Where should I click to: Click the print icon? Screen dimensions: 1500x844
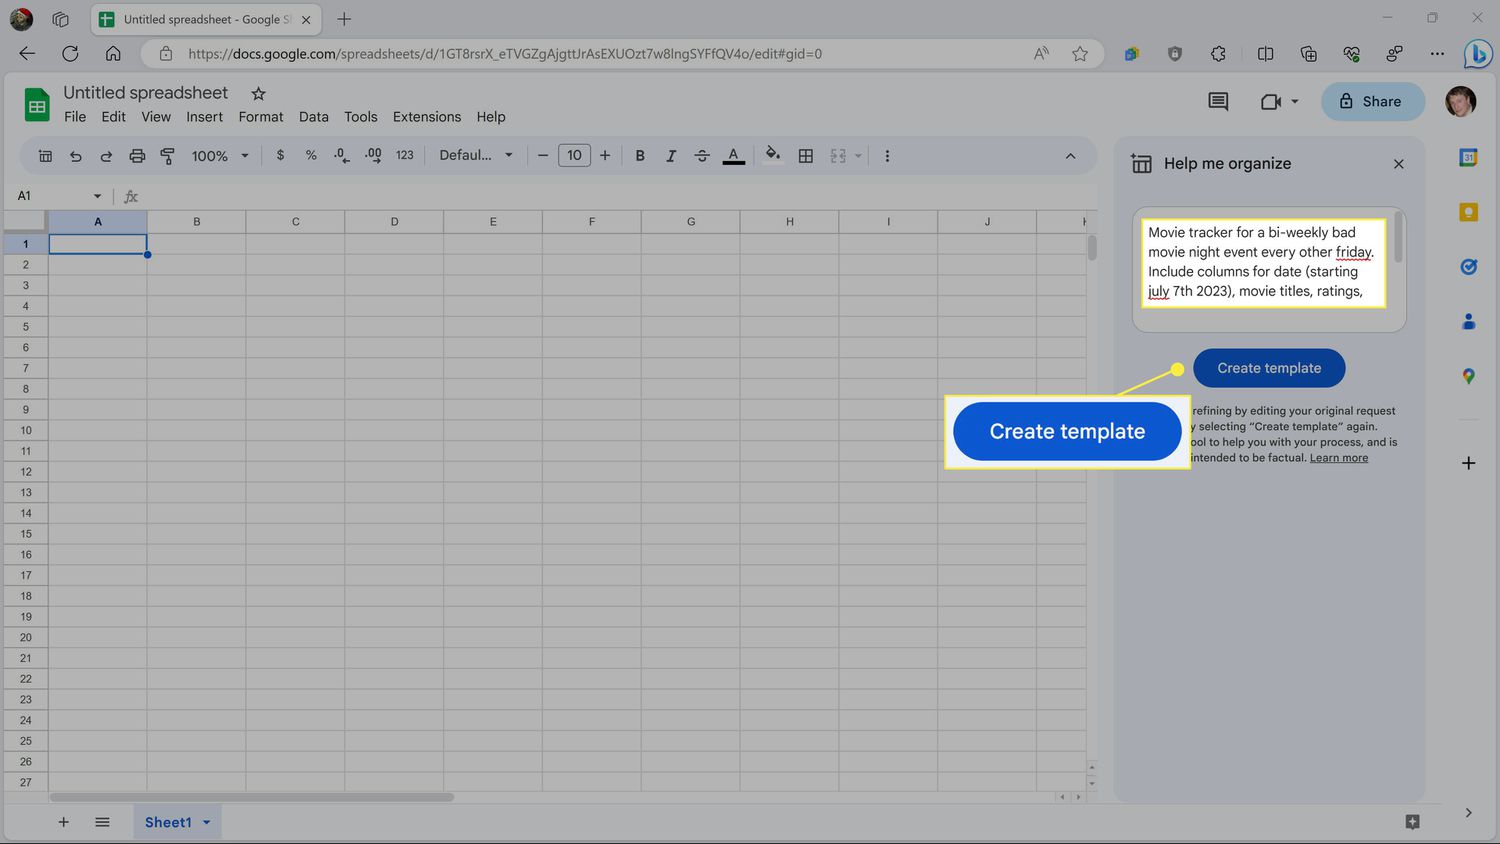point(137,156)
